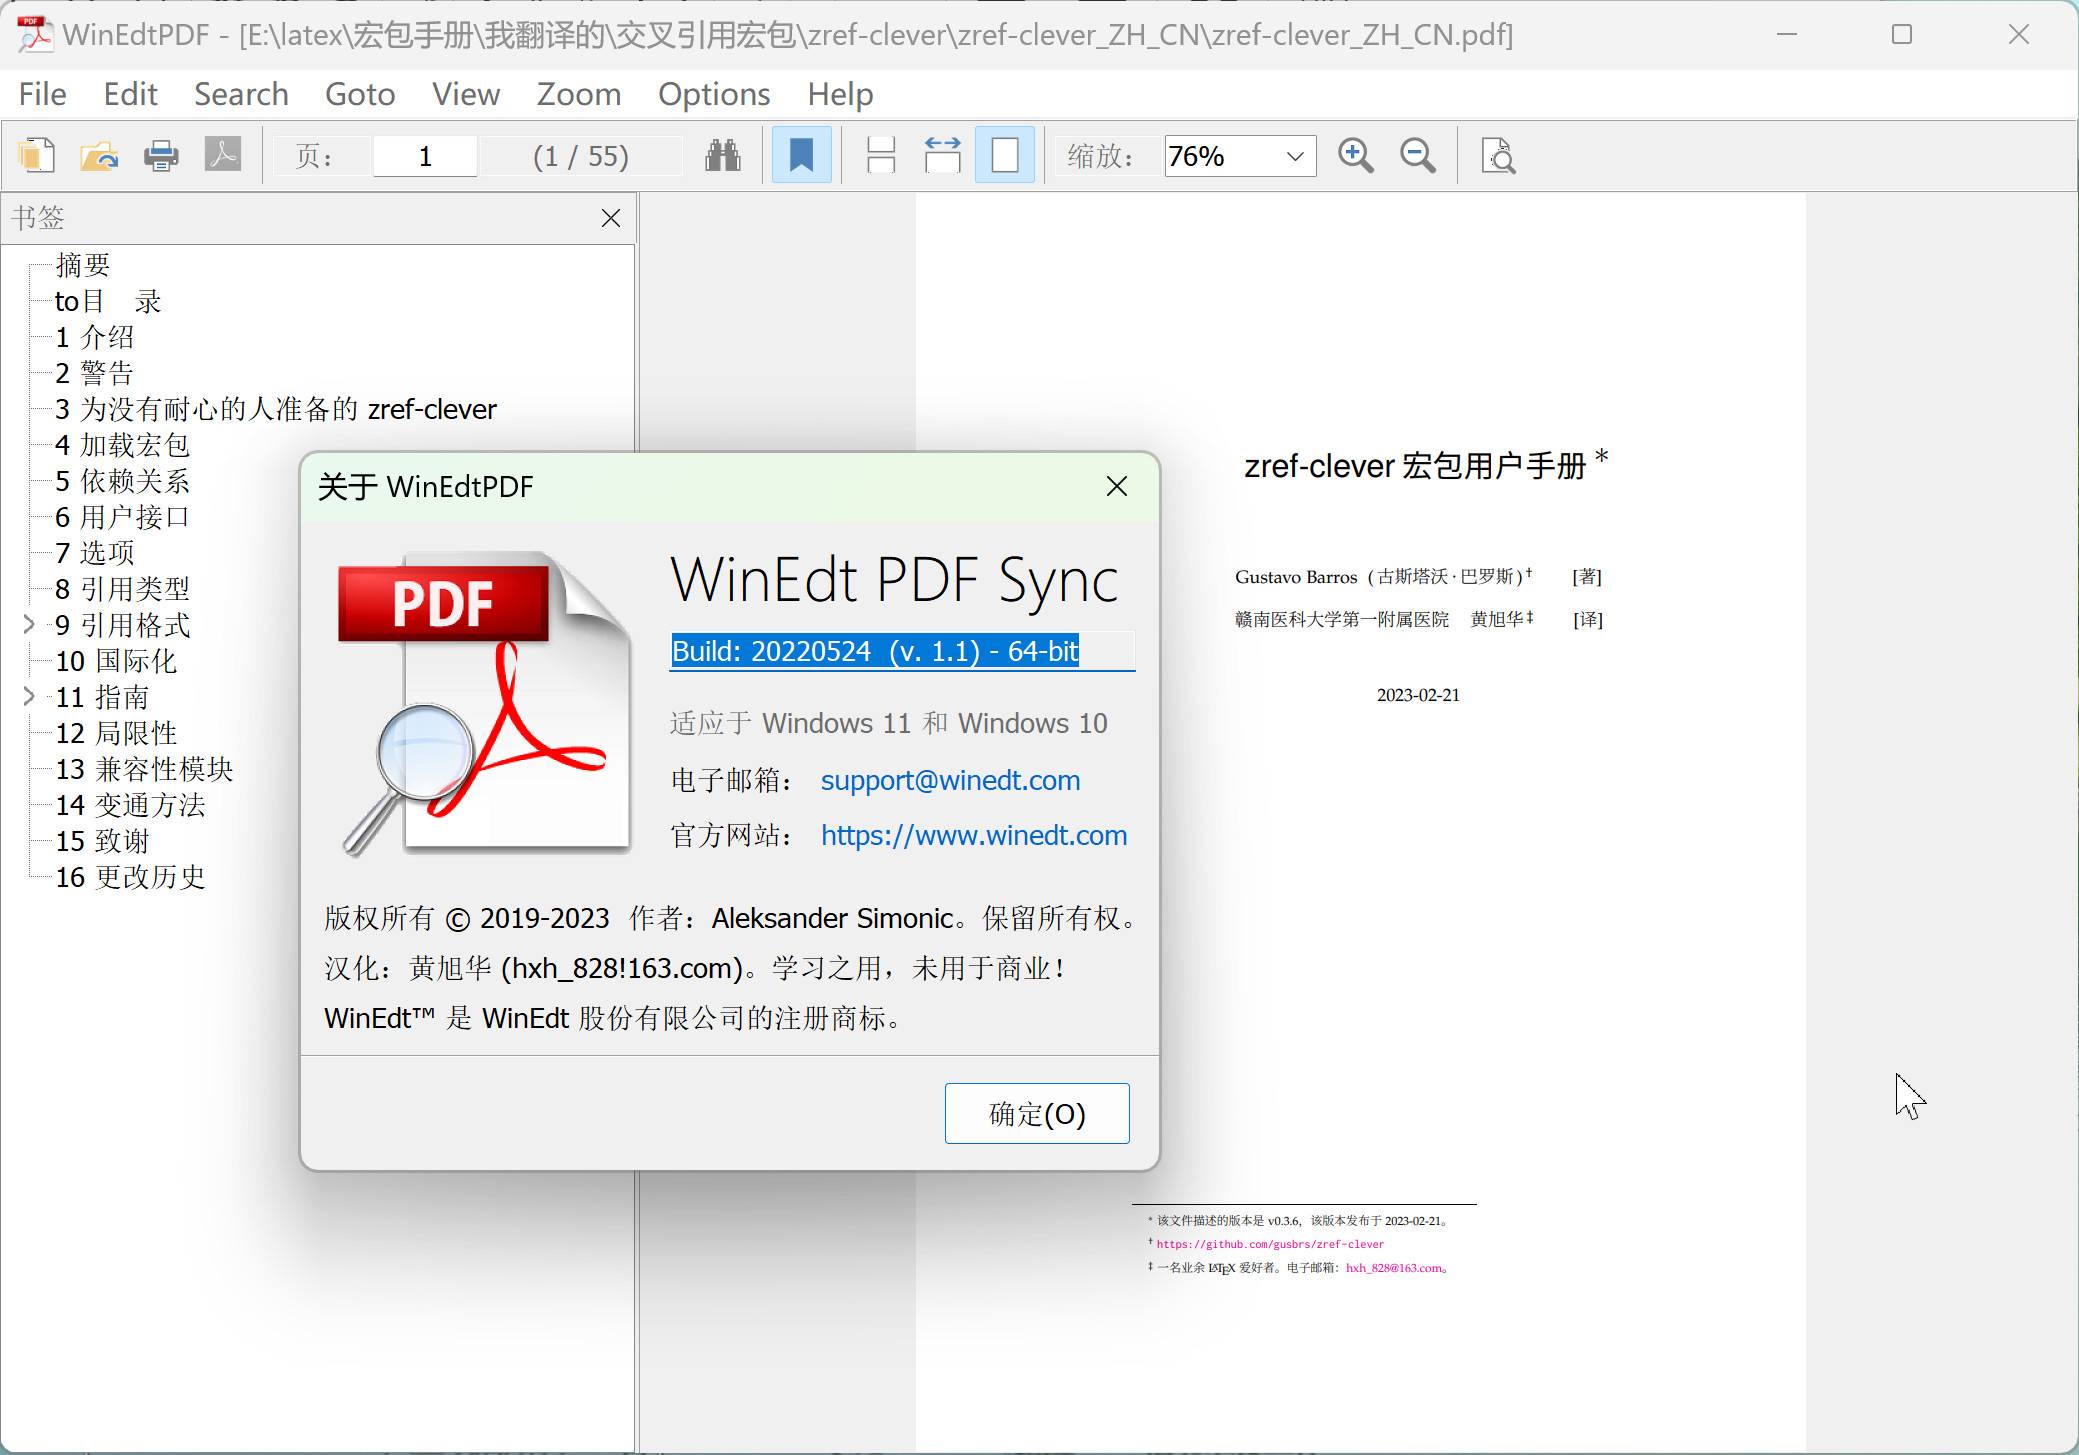The height and width of the screenshot is (1455, 2079).
Task: Open the https://www.winedt.com link
Action: click(974, 836)
